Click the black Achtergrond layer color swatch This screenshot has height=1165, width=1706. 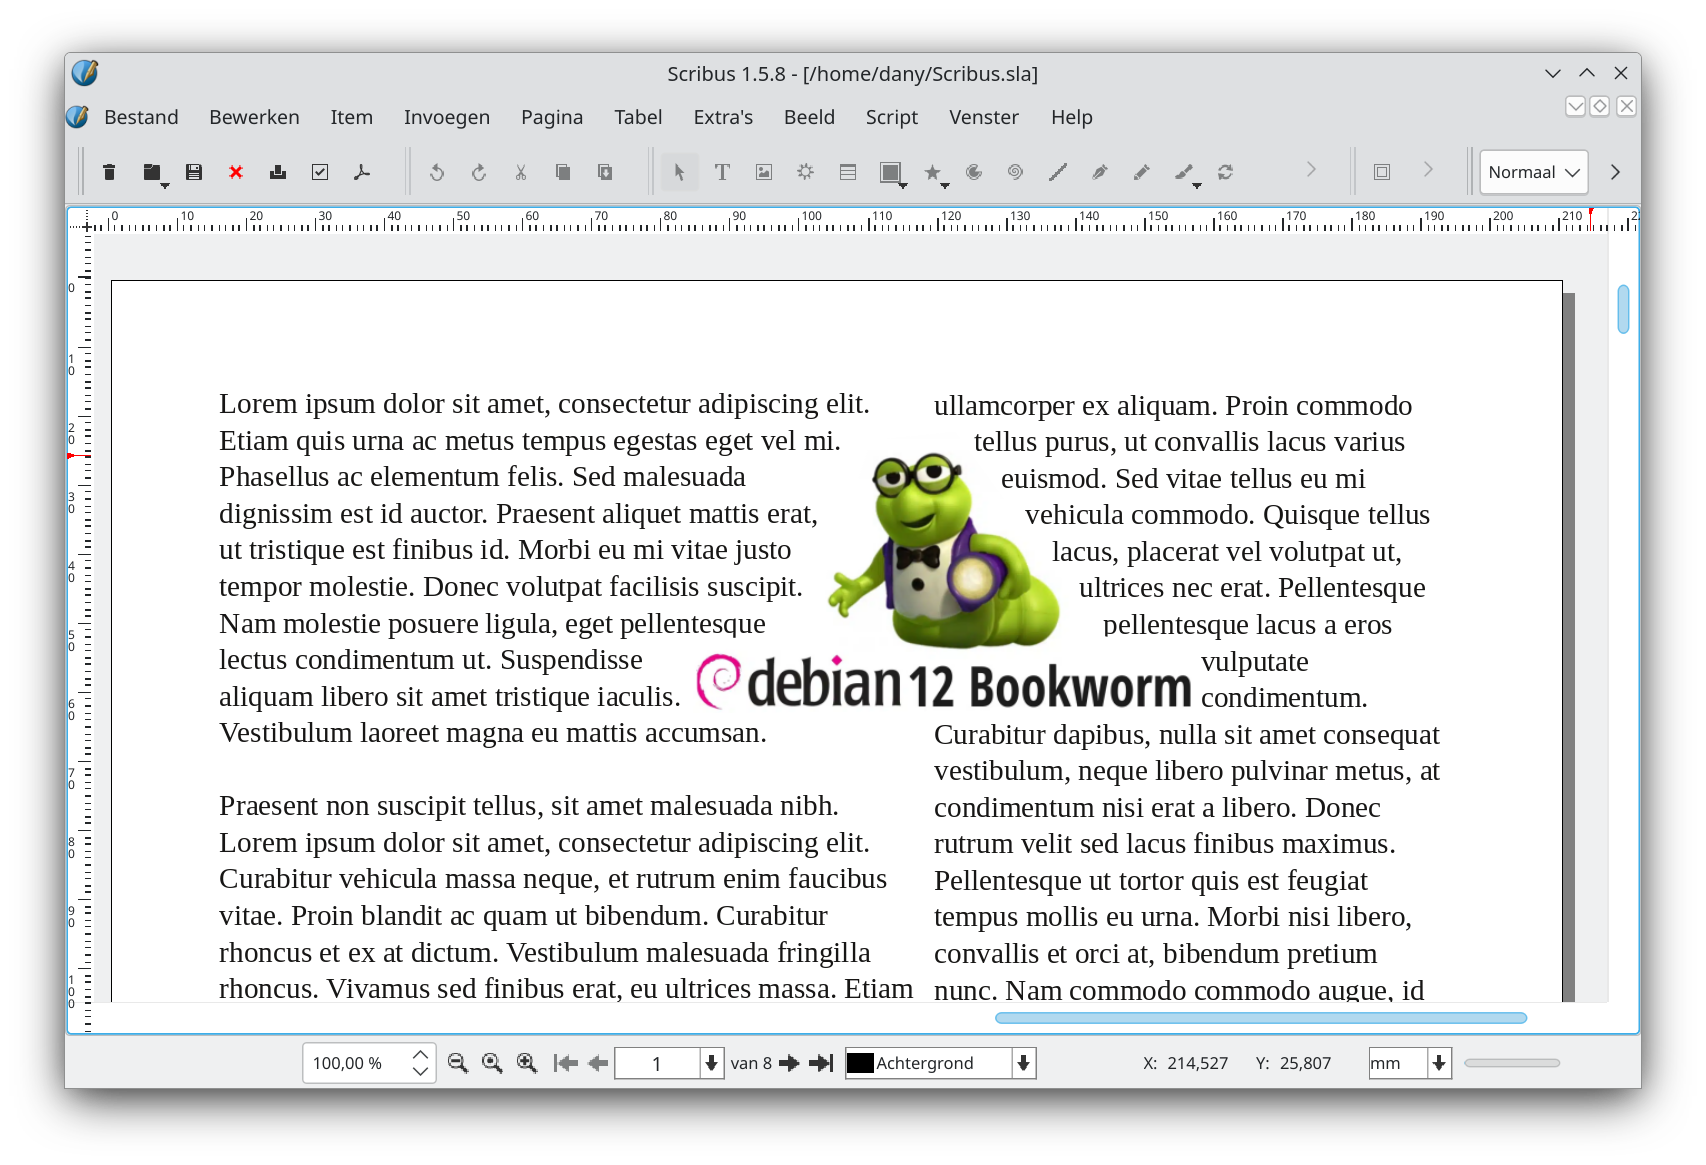tap(860, 1063)
